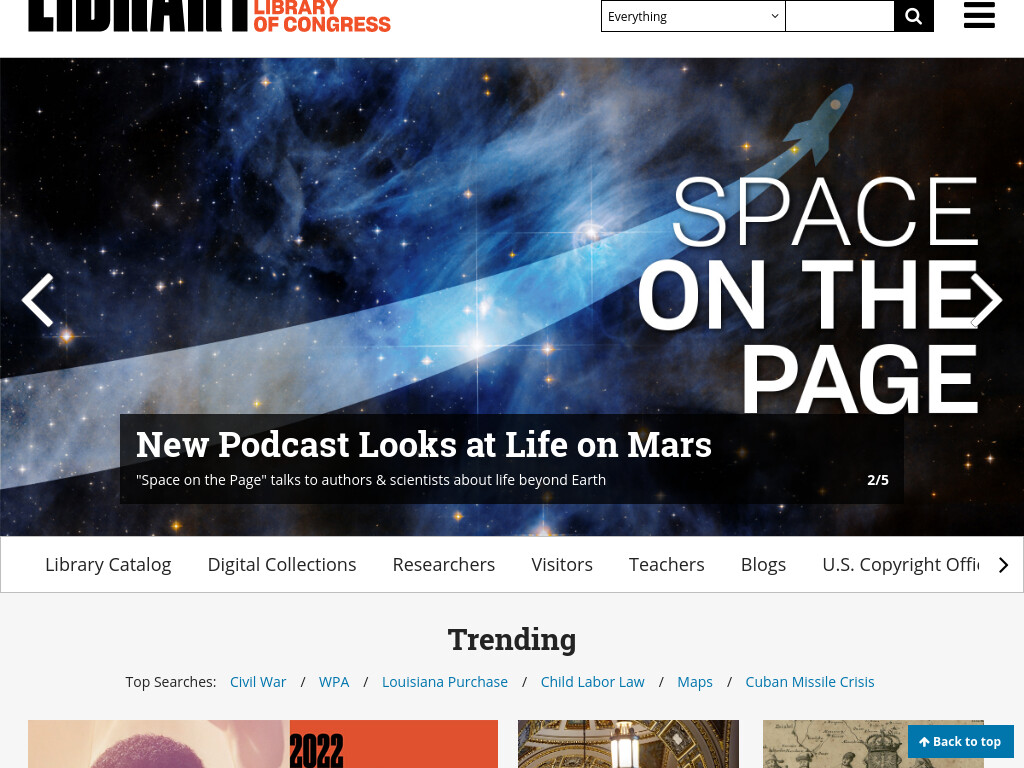Screen dimensions: 1024x768
Task: Open Louisiana Purchase top search
Action: [445, 682]
